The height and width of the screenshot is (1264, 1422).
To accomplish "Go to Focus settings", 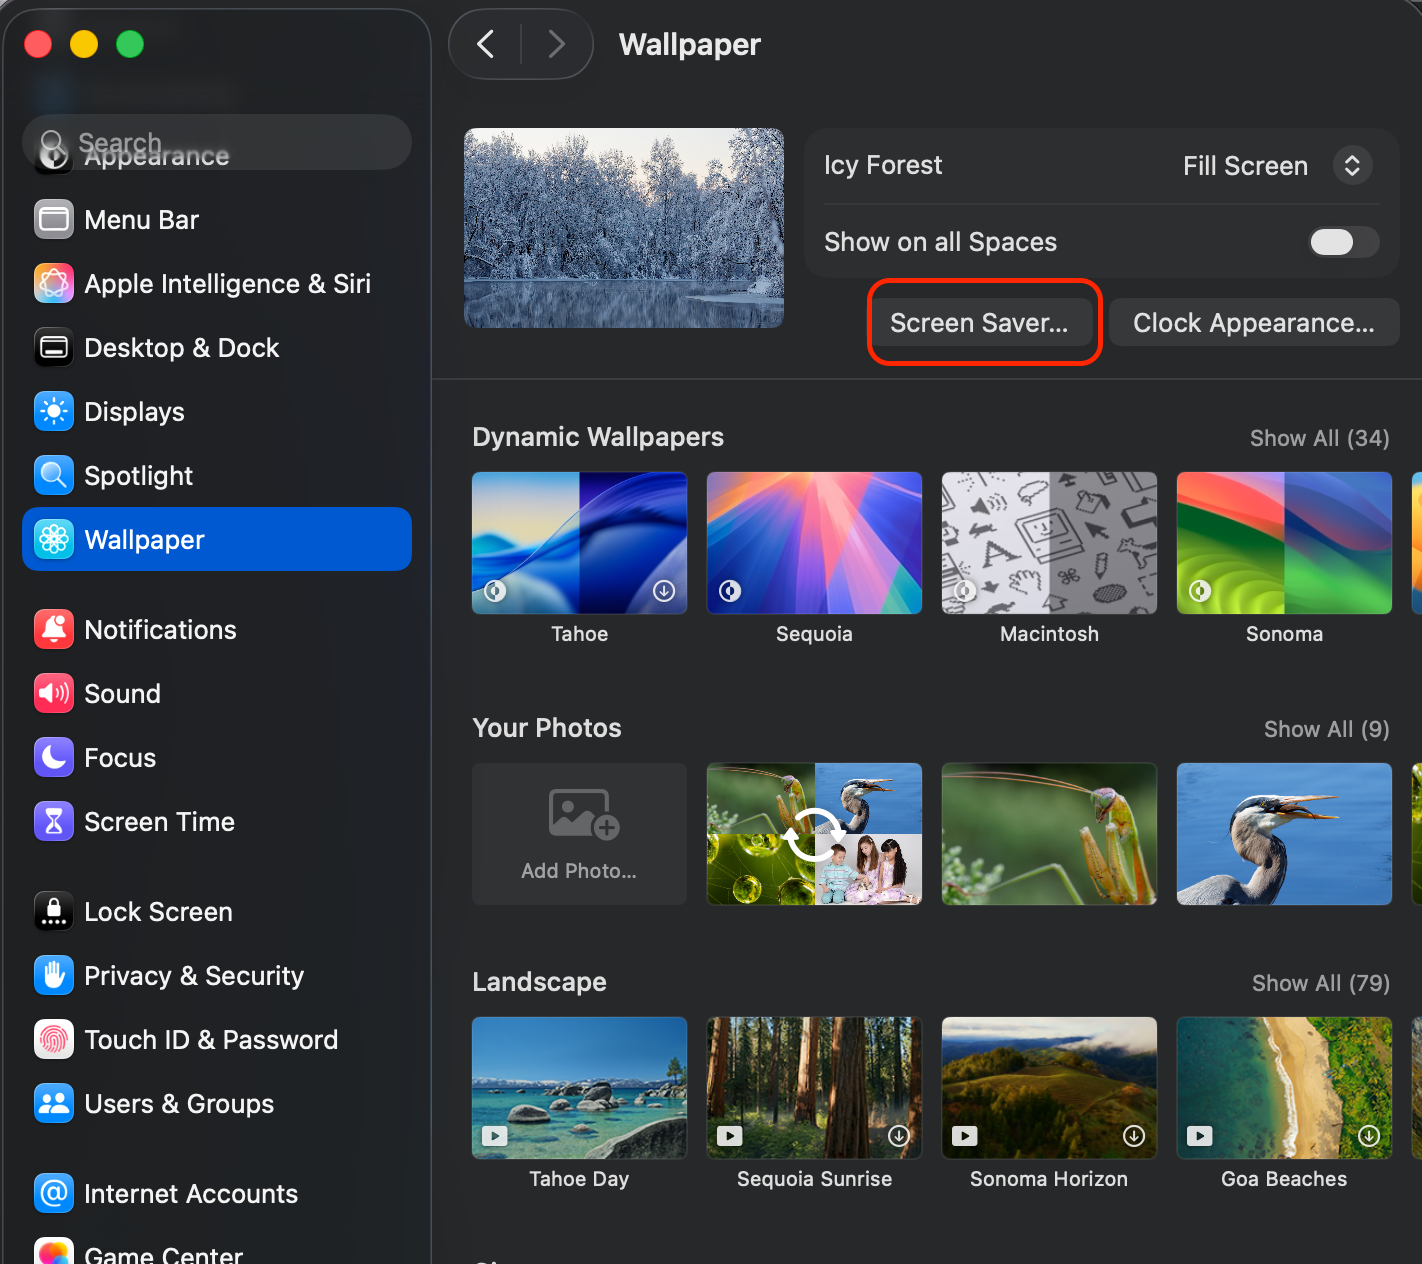I will (217, 758).
